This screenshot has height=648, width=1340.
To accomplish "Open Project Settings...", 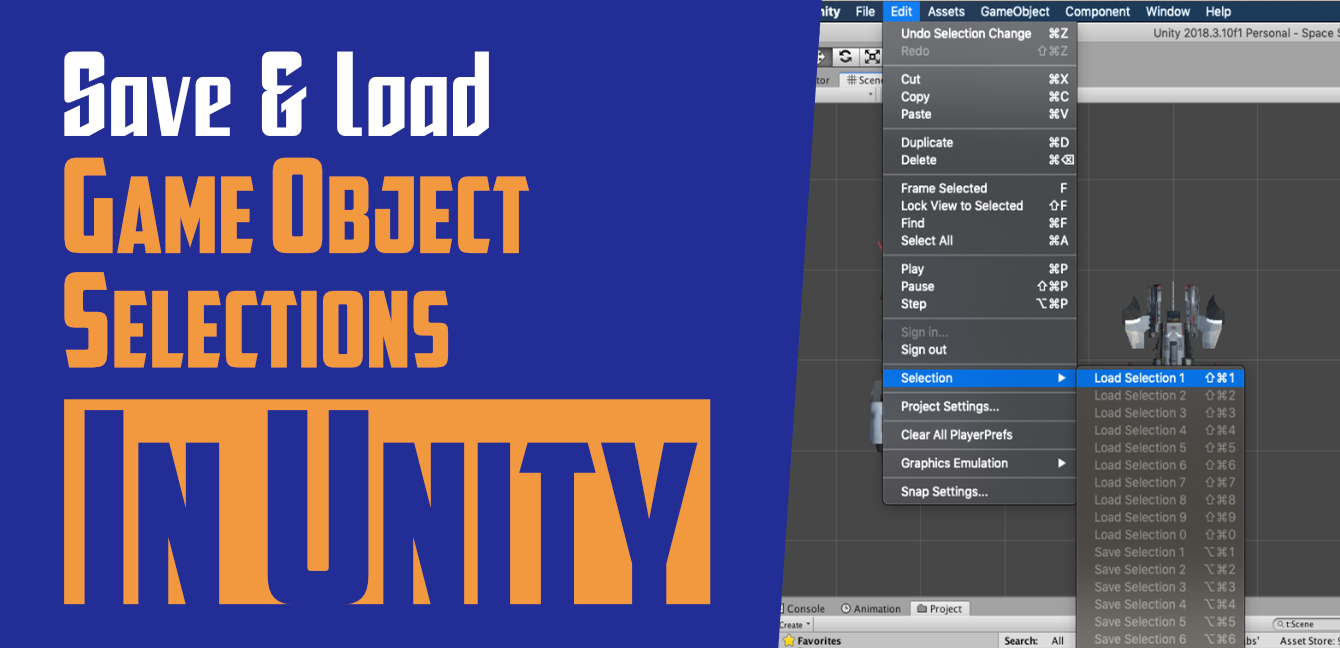I will pos(979,407).
